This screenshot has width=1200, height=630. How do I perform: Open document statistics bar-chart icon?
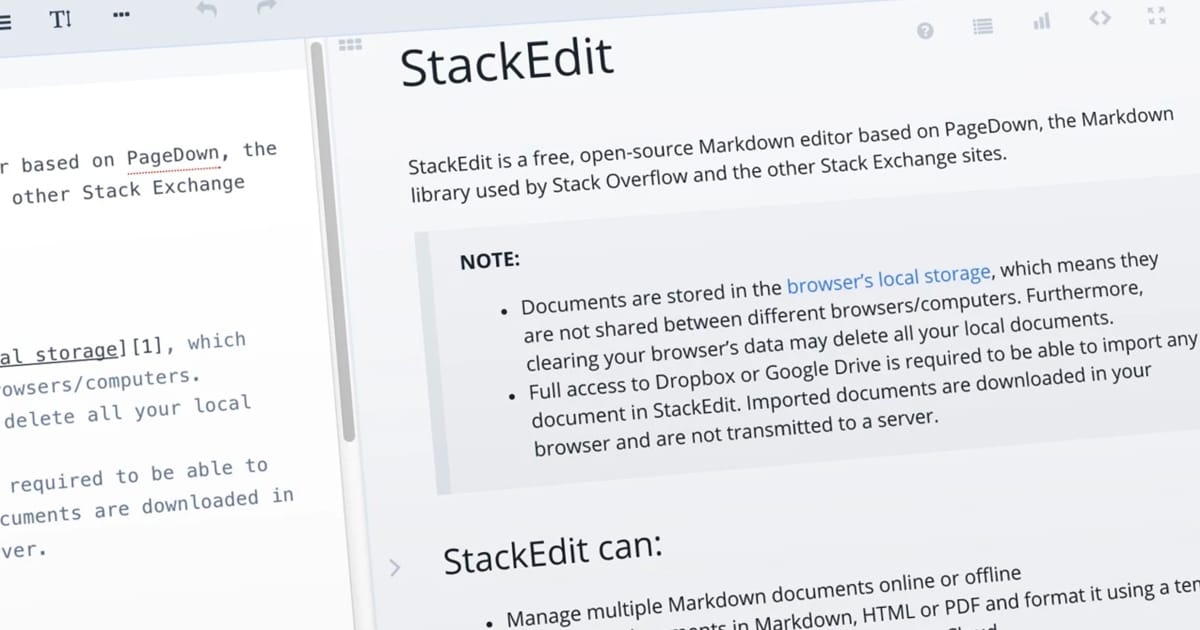pos(1042,21)
